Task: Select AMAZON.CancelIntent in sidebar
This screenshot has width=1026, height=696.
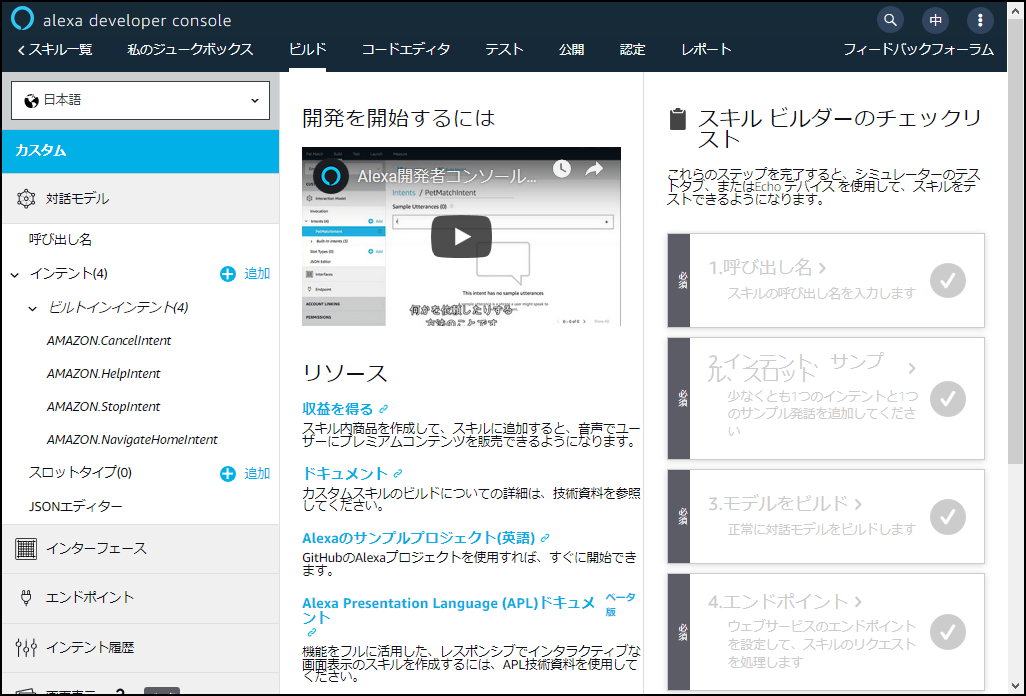Action: pyautogui.click(x=109, y=341)
